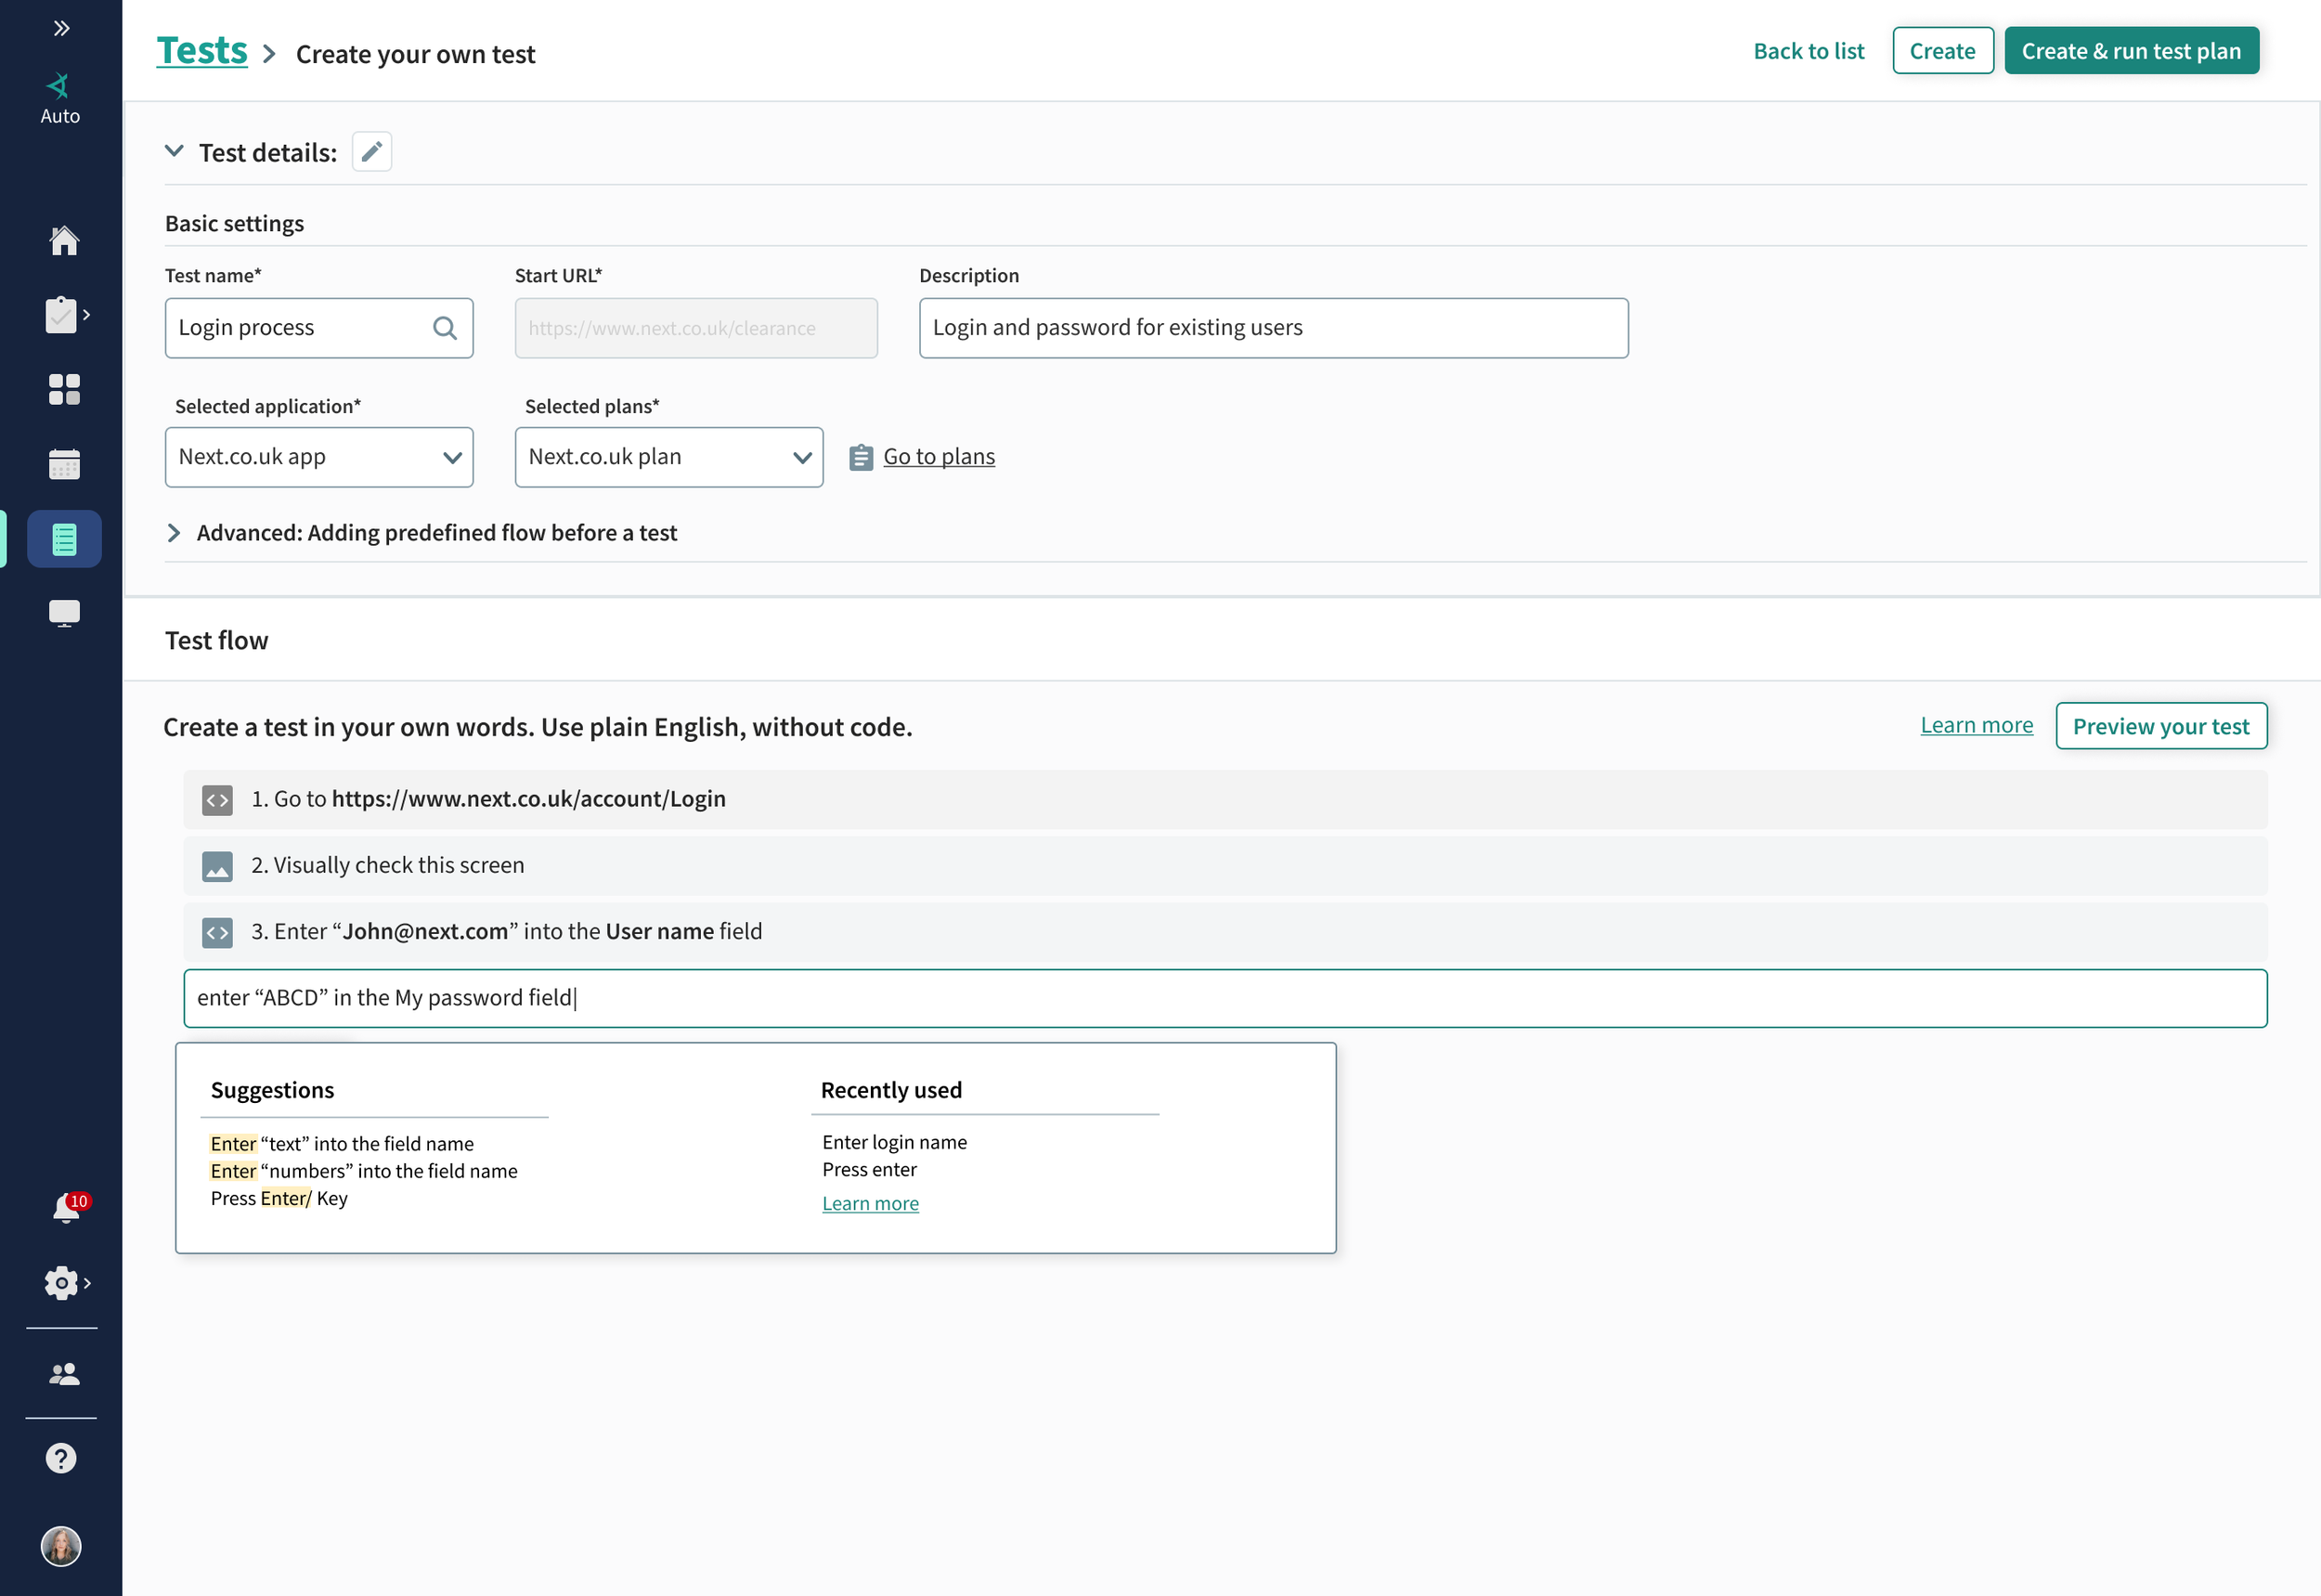Click the Create button

[1942, 51]
